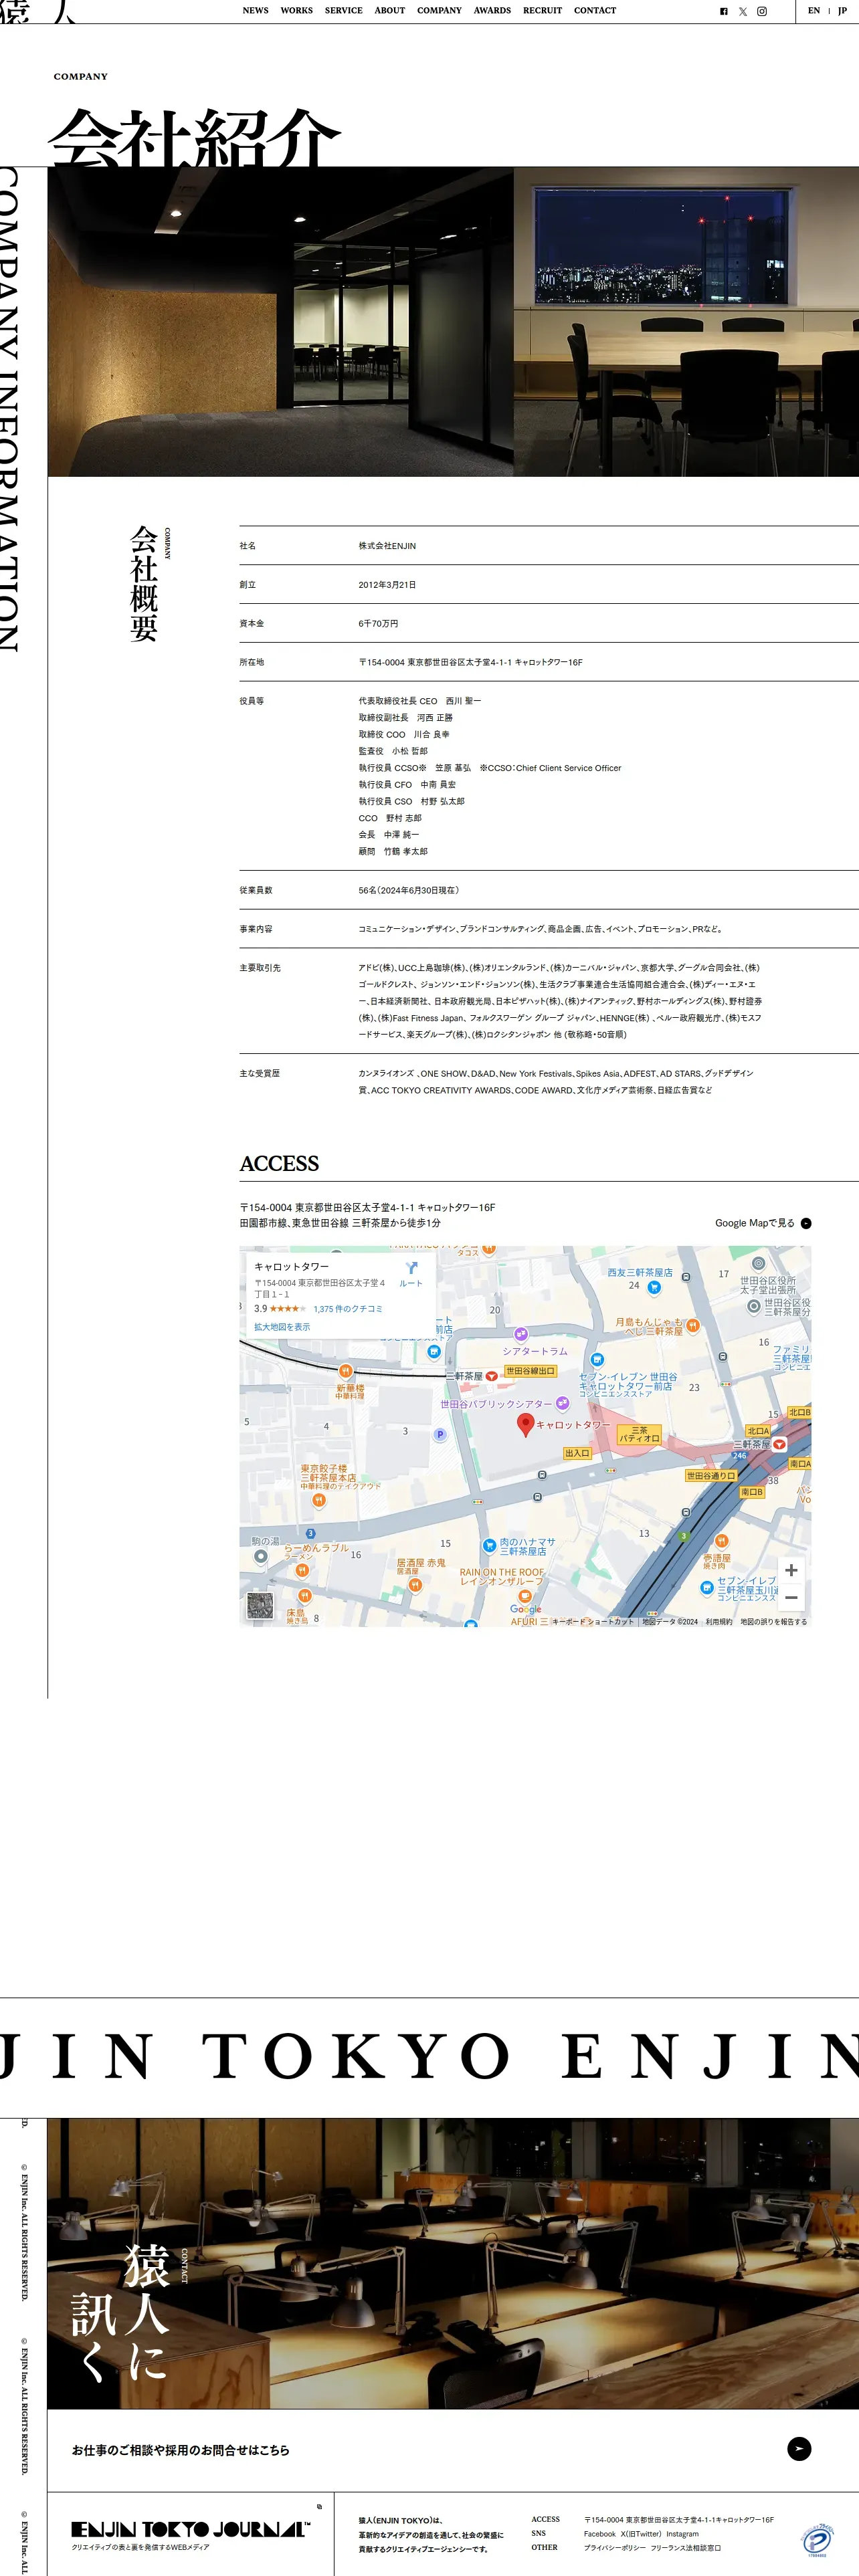This screenshot has width=859, height=2576.
Task: Click the セブン-イレブン キャロットタワー前店 marker
Action: [597, 1360]
